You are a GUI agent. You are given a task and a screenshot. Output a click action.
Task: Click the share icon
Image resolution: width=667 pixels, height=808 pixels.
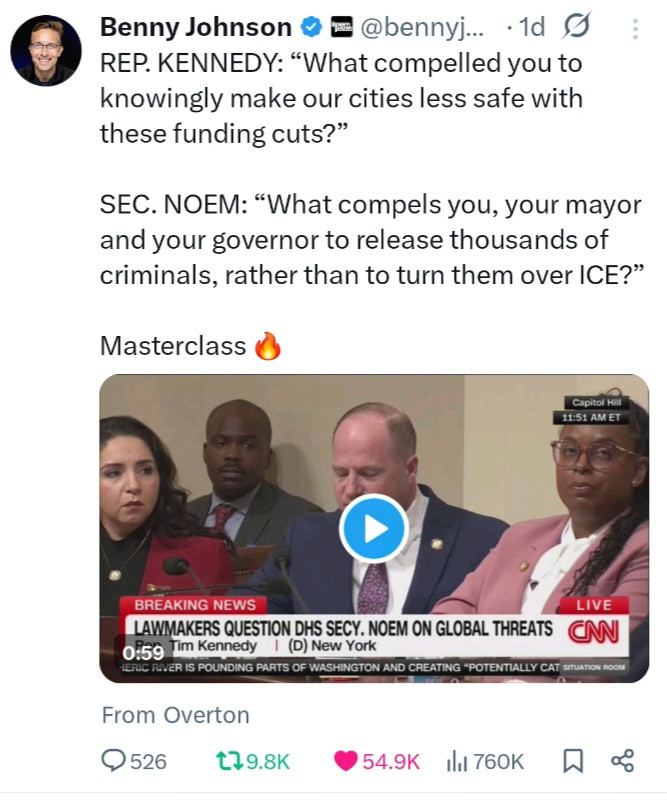622,761
